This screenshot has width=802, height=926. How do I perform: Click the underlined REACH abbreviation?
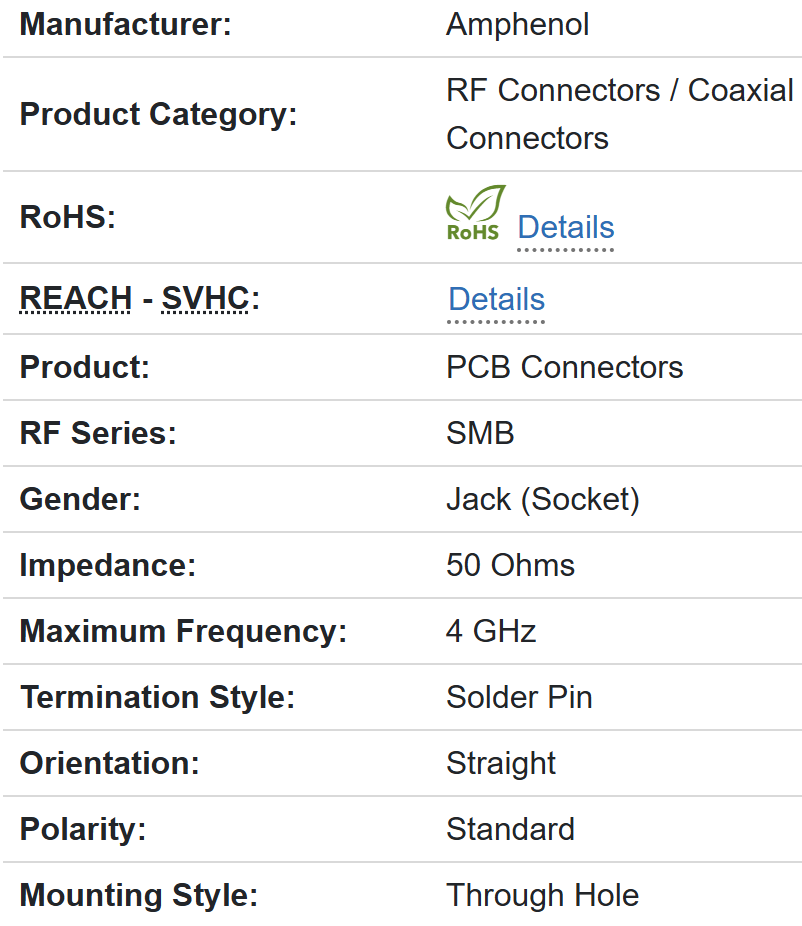[x=76, y=299]
